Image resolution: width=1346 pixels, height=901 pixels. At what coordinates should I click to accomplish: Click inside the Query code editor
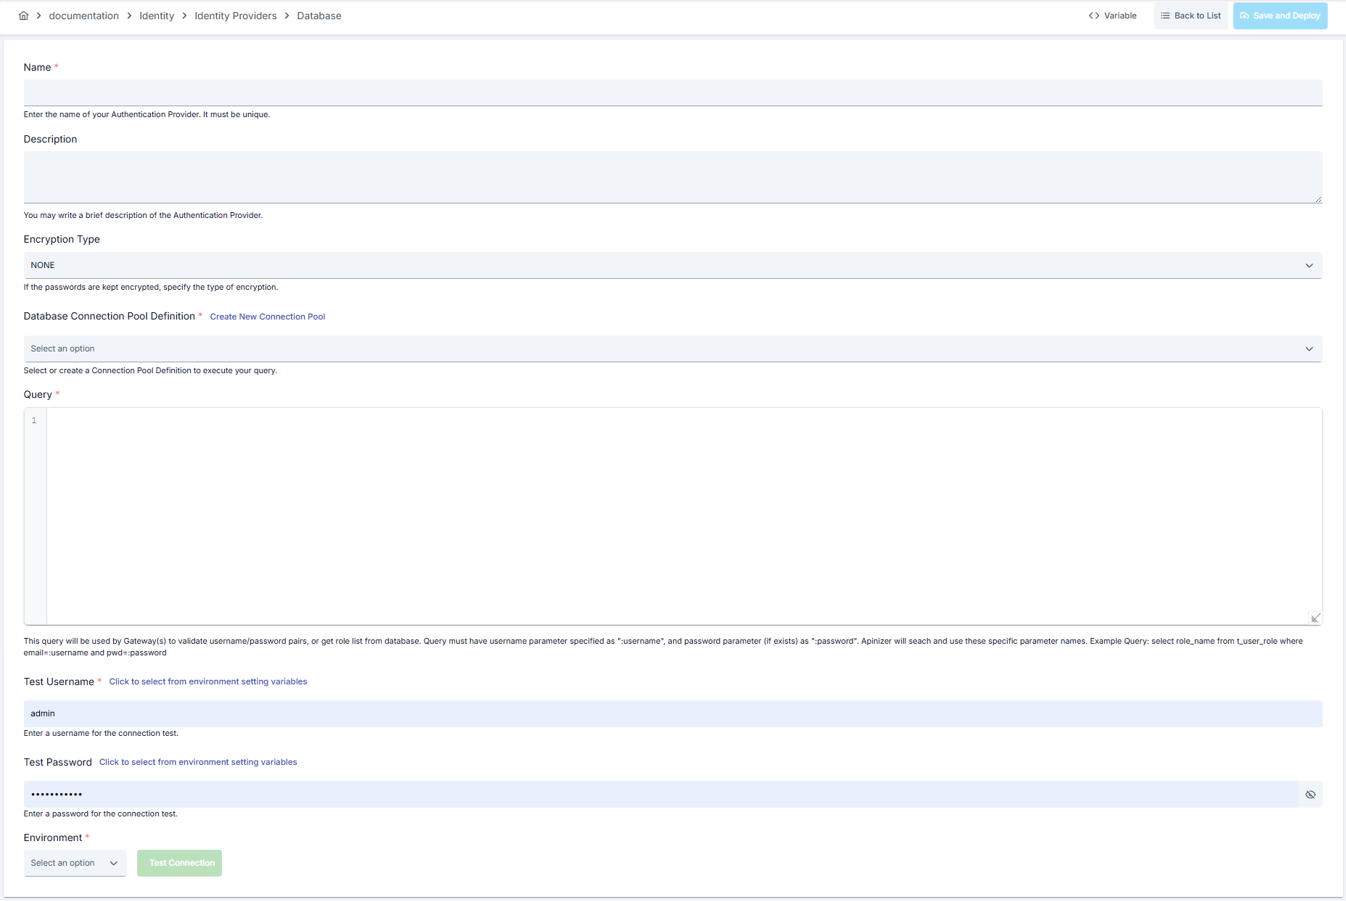684,516
